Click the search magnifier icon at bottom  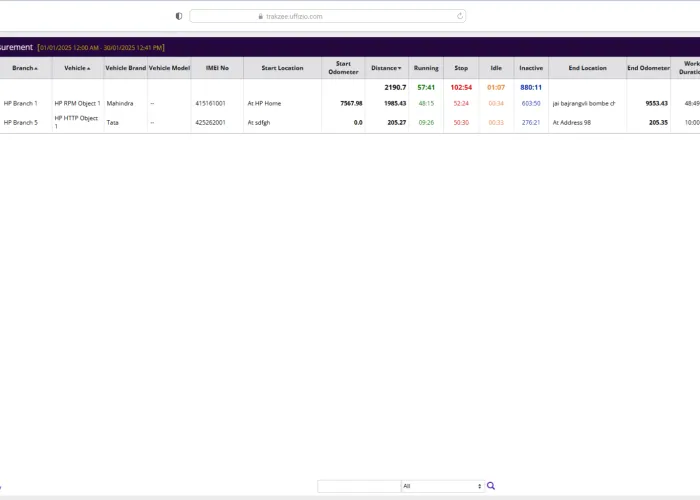pos(491,486)
